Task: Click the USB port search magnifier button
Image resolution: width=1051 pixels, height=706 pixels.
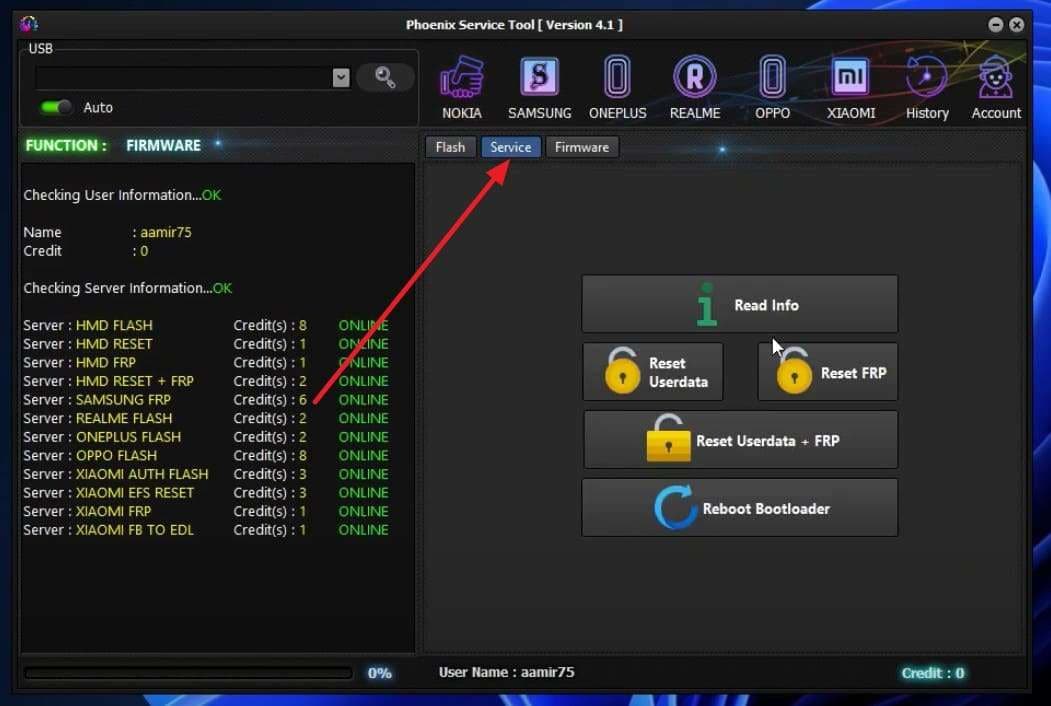Action: (385, 78)
